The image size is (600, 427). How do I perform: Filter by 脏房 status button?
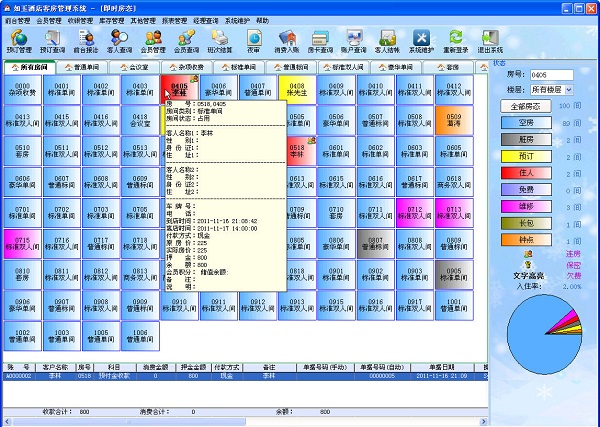tap(526, 140)
